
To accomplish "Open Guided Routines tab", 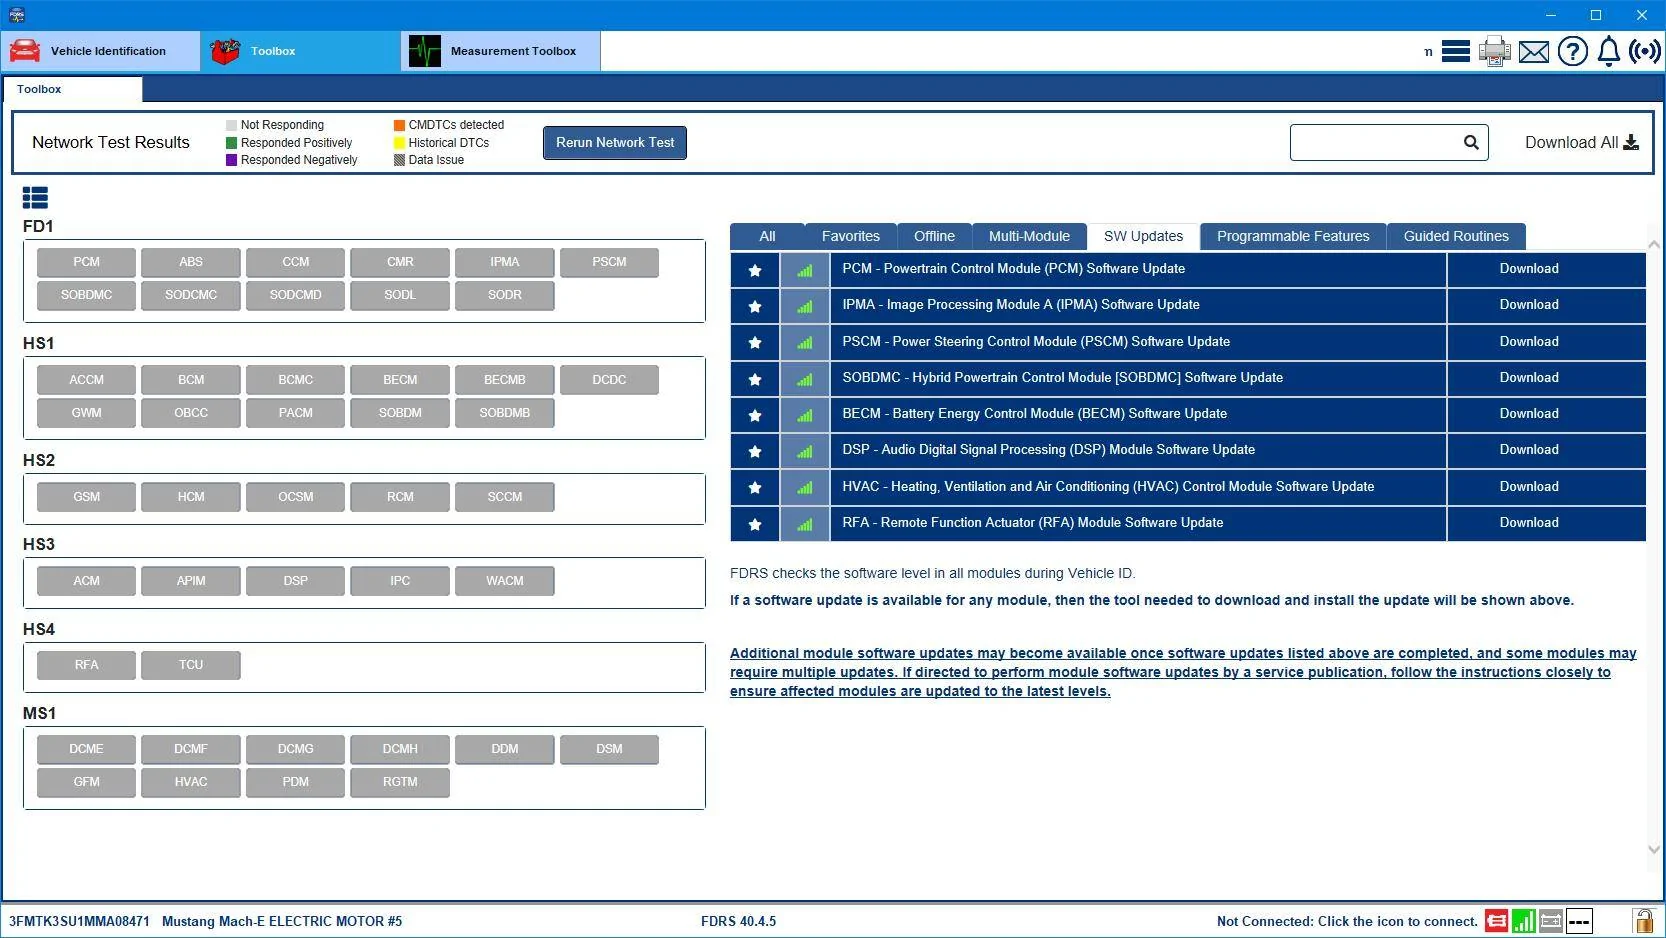I will click(1456, 236).
